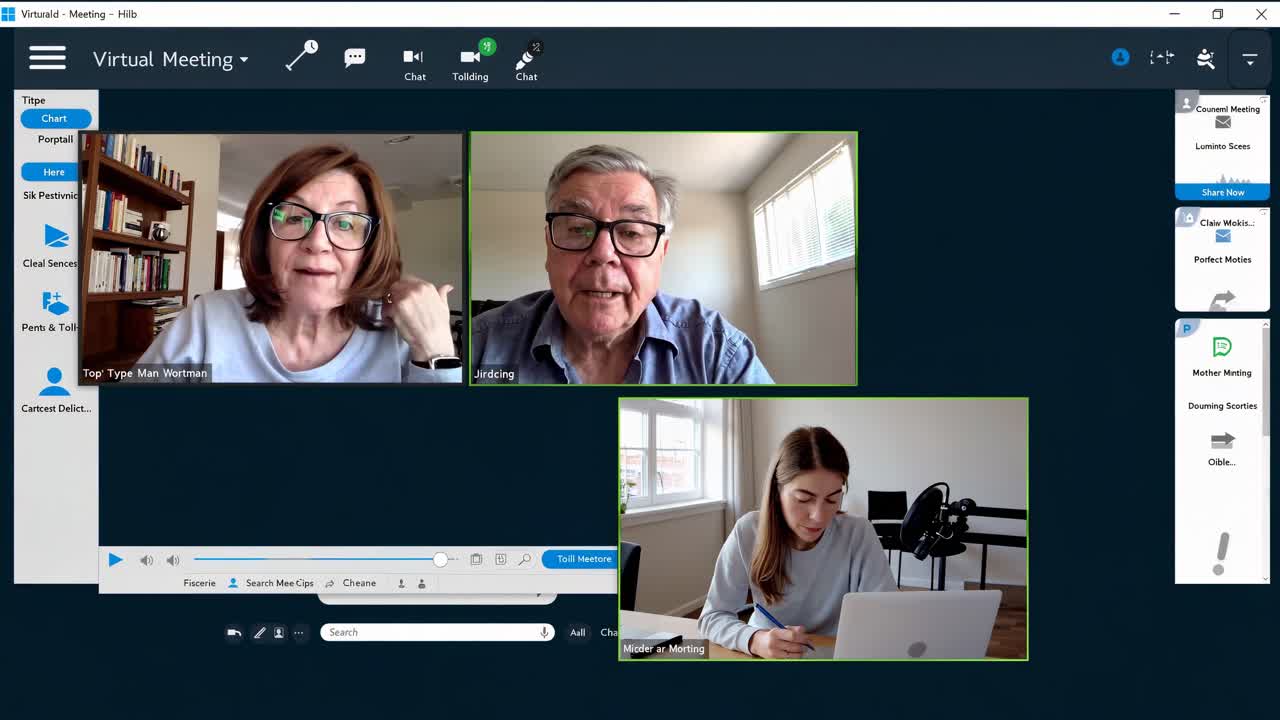Open the Mother Mınting chat icon
1280x720 pixels.
click(x=1221, y=347)
